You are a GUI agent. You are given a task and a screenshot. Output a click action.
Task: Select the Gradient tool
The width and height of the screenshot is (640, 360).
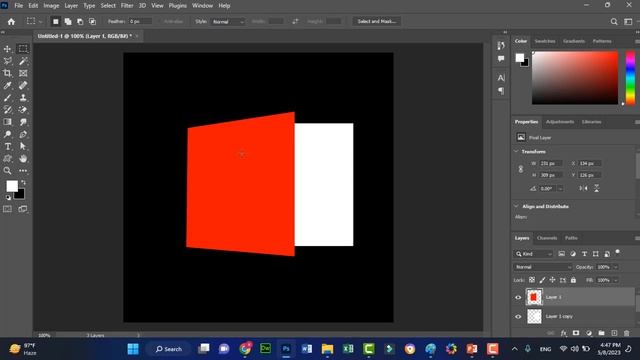(7, 122)
